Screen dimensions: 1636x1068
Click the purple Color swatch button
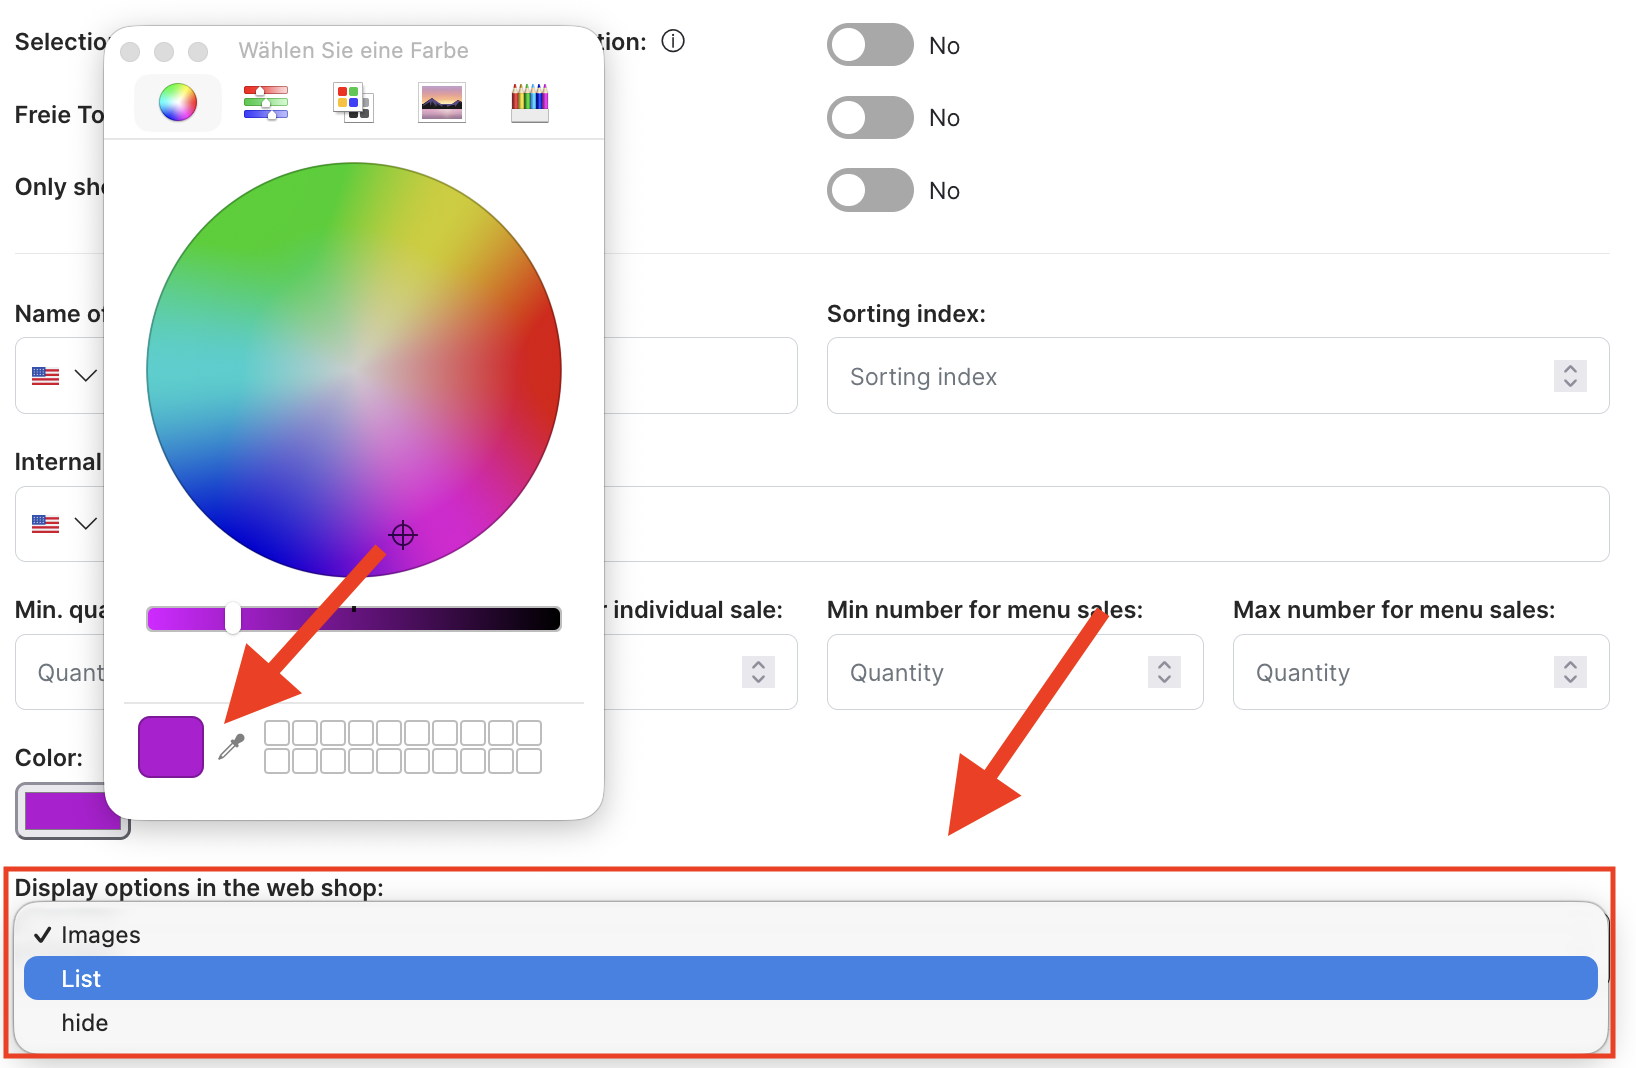tap(72, 811)
